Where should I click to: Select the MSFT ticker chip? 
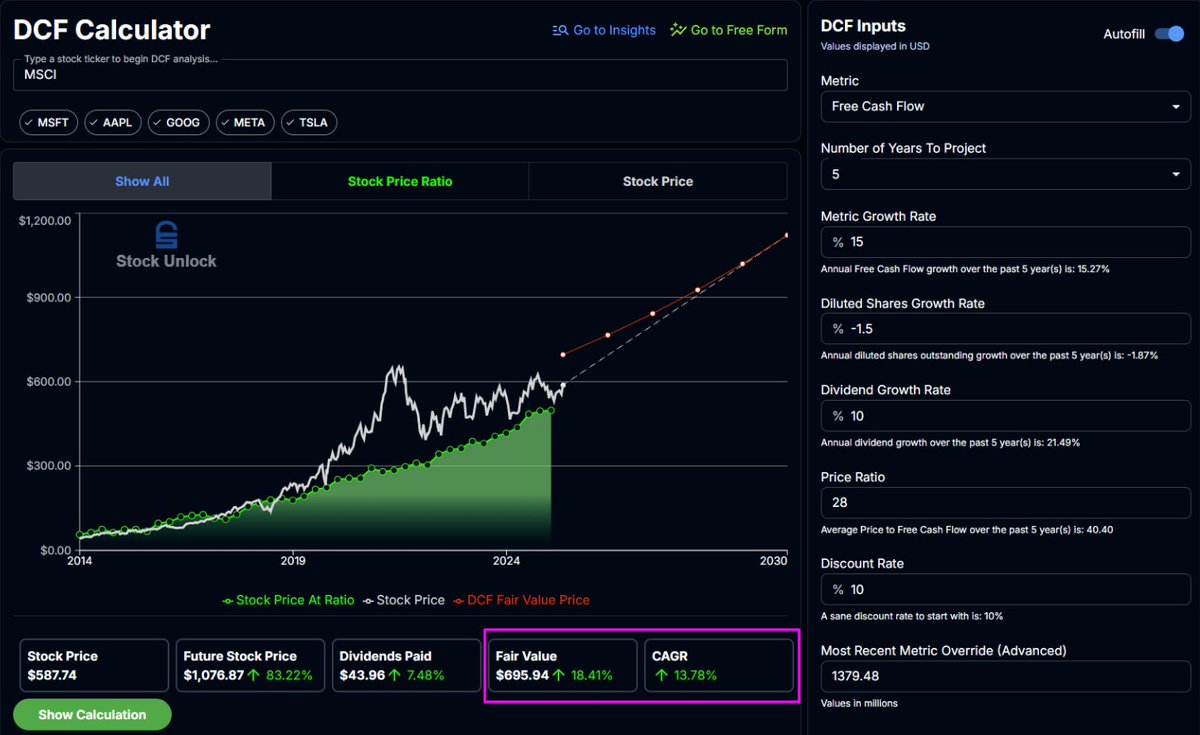48,123
